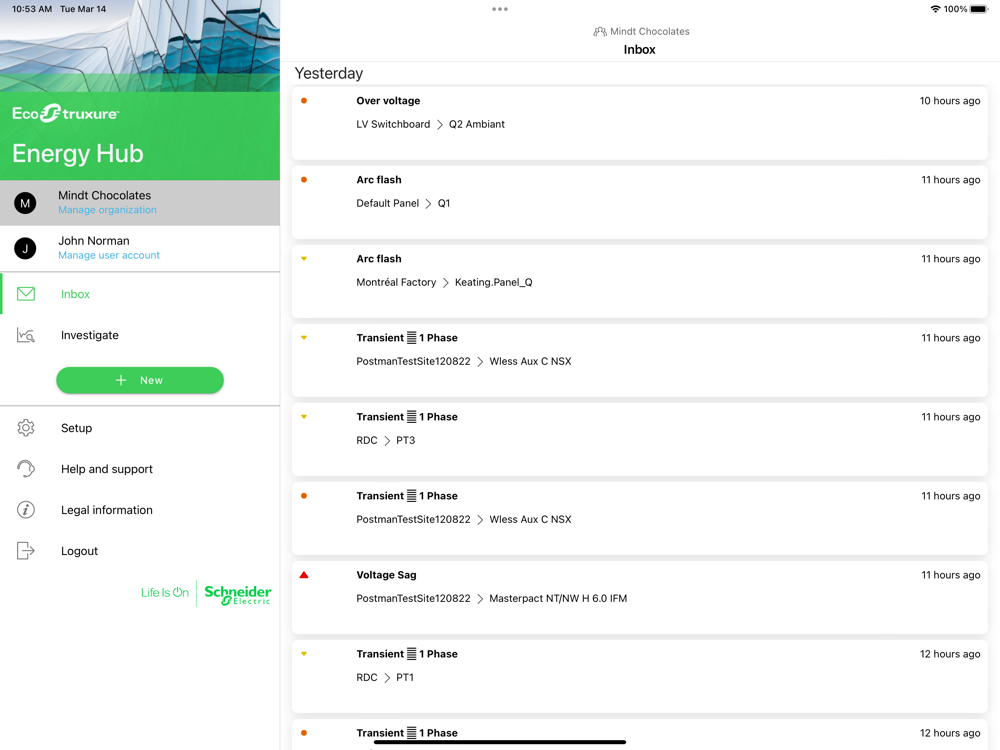
Task: Click the chevron between LV Switchboard and Q2 Ambiant
Action: (439, 124)
